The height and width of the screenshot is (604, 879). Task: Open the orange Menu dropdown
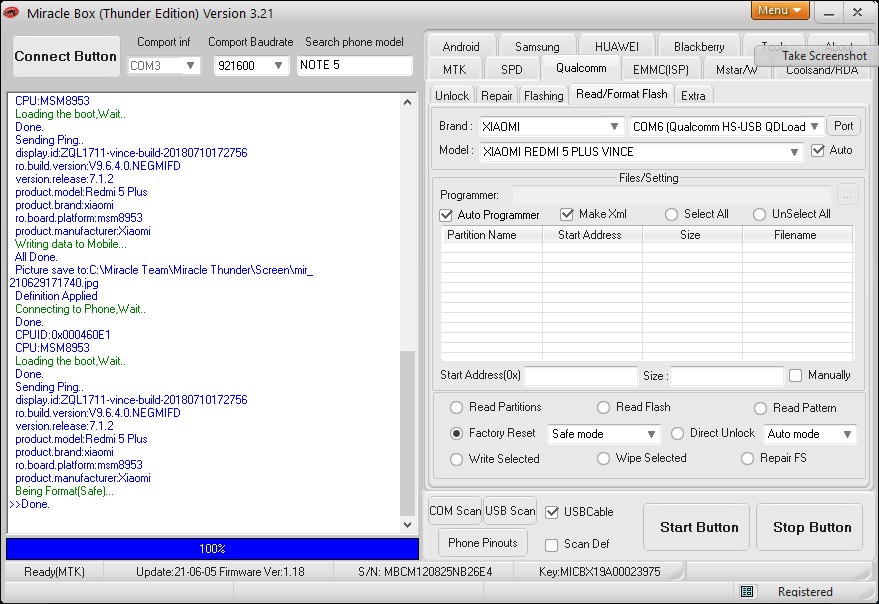(x=779, y=10)
